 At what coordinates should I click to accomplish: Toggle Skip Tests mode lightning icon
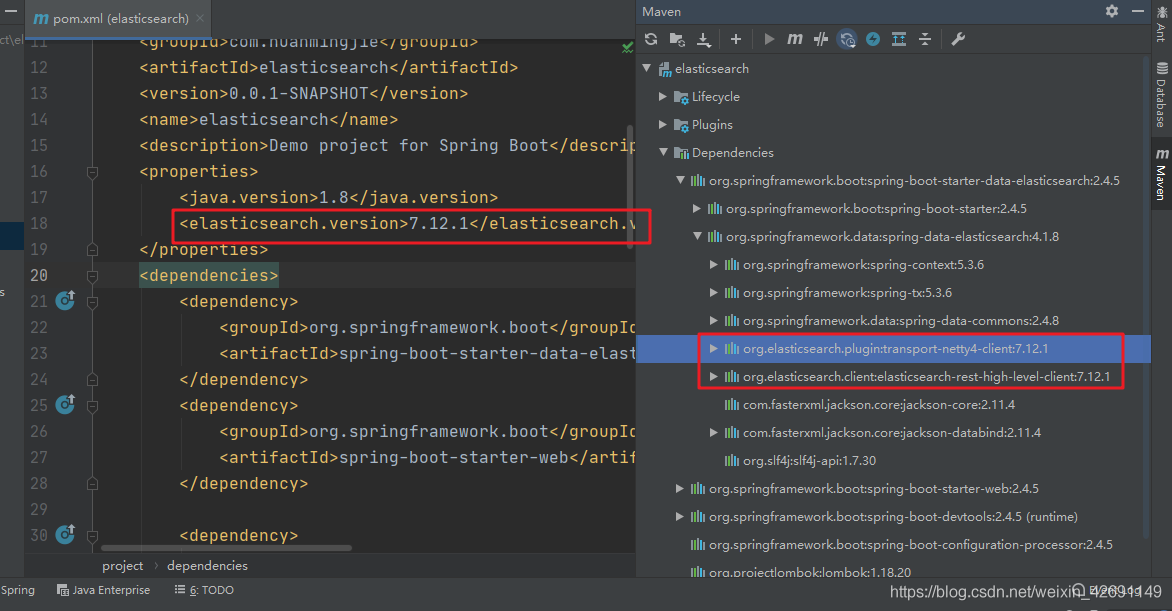pos(873,39)
